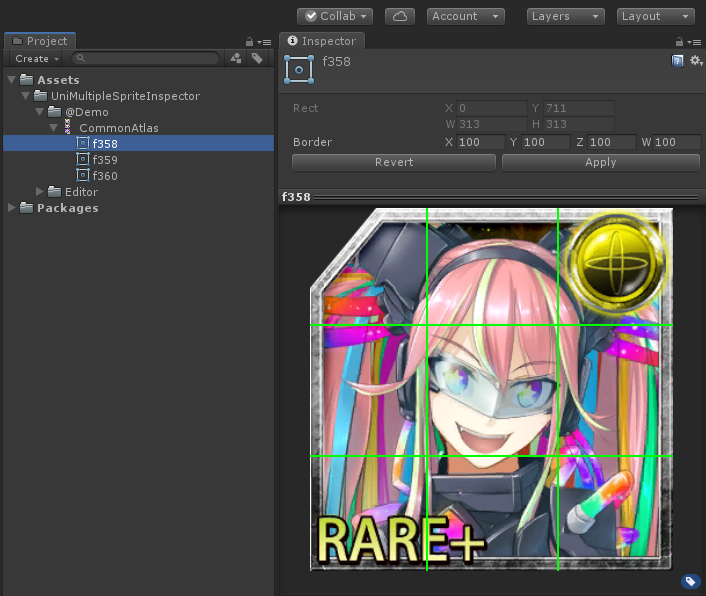706x596 pixels.
Task: Open the Collab dropdown
Action: [335, 17]
